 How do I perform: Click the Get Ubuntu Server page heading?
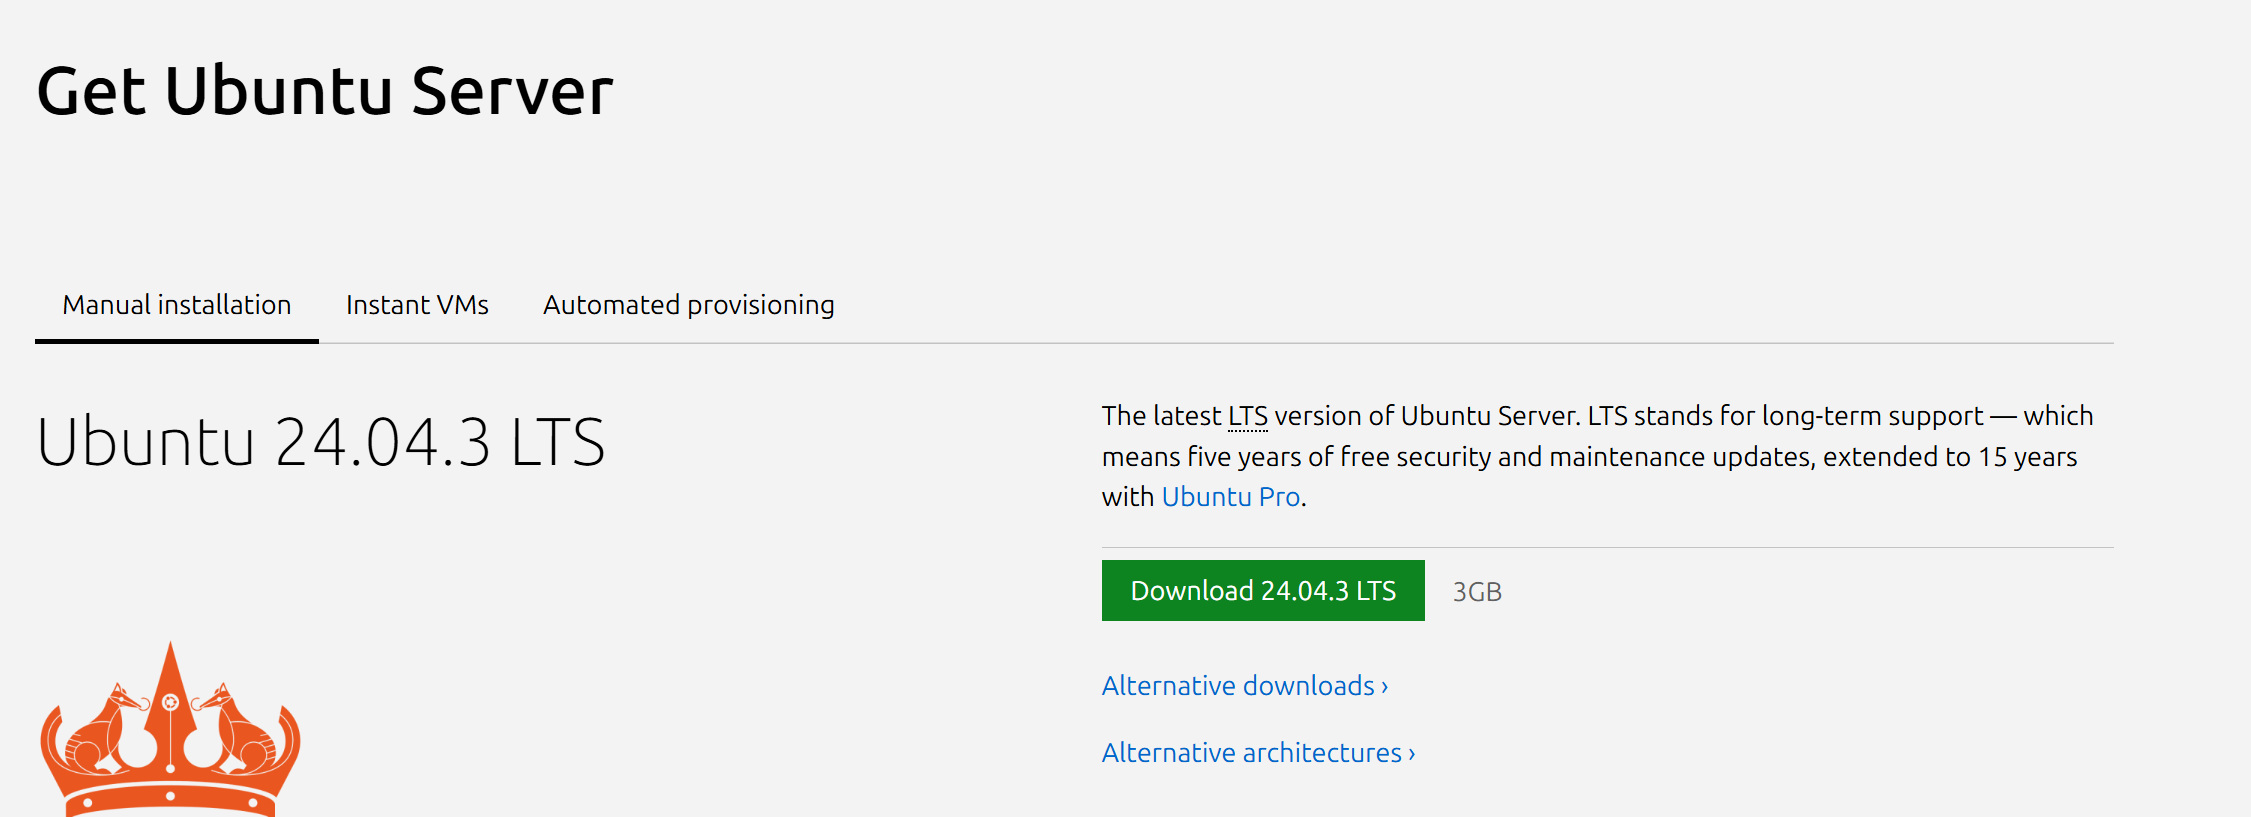[325, 91]
